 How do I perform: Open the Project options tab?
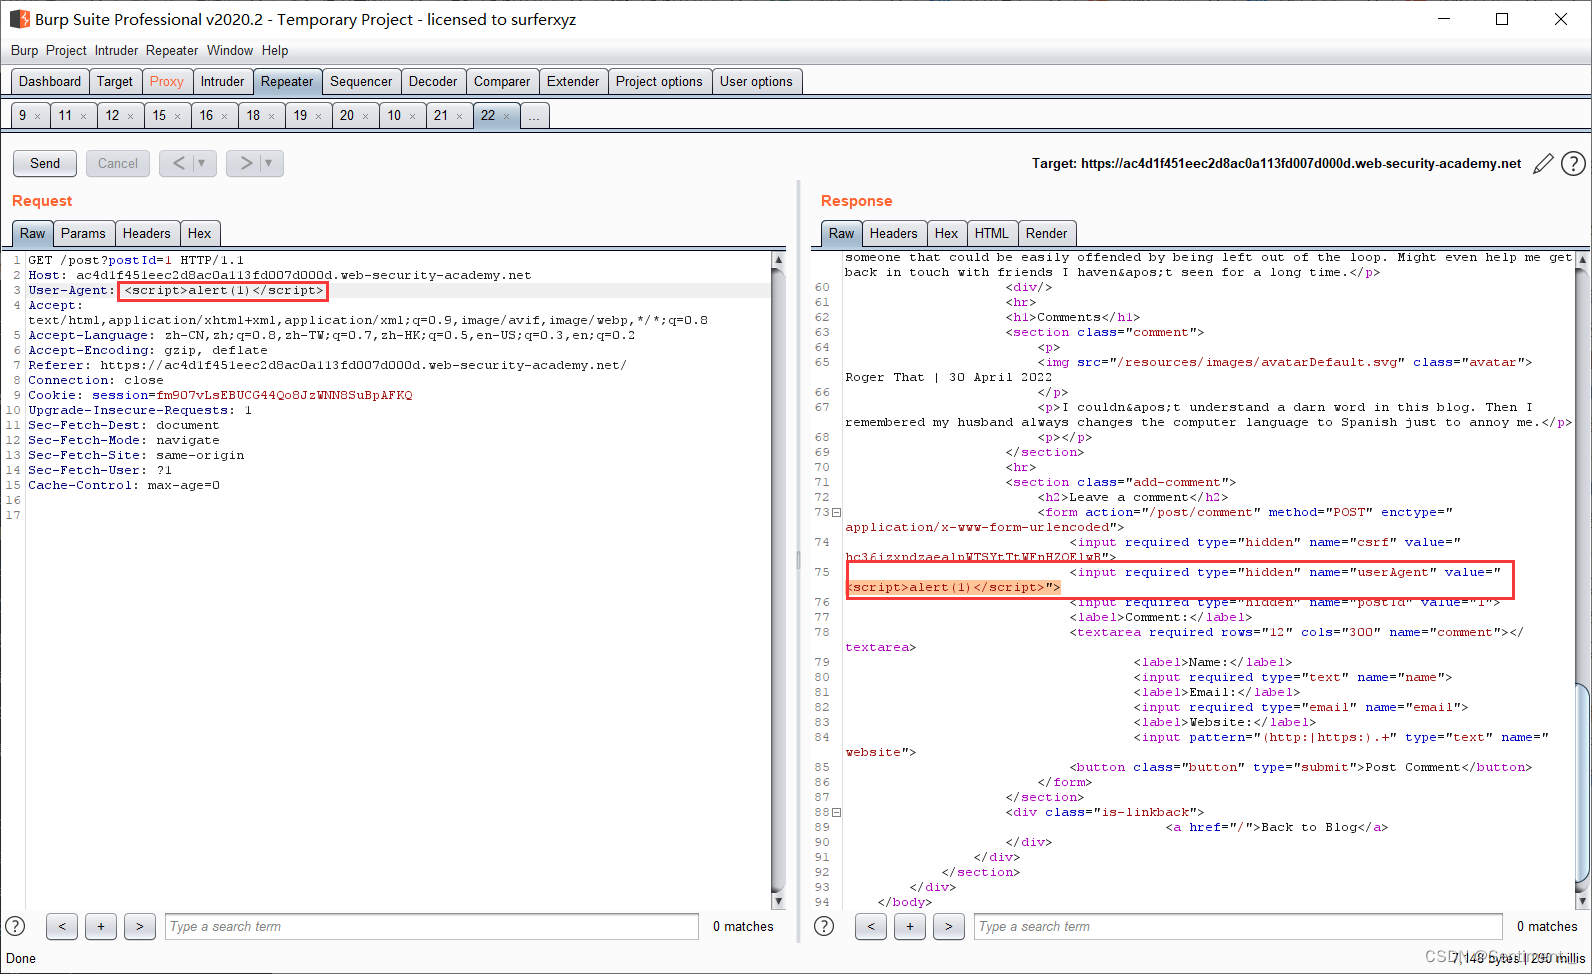(x=659, y=81)
